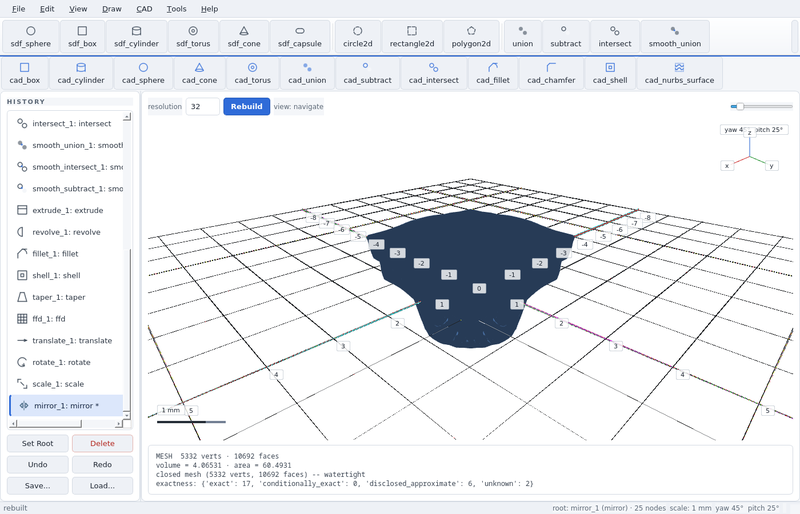800x514 pixels.
Task: Select ffd_1 history entry
Action: (66, 319)
